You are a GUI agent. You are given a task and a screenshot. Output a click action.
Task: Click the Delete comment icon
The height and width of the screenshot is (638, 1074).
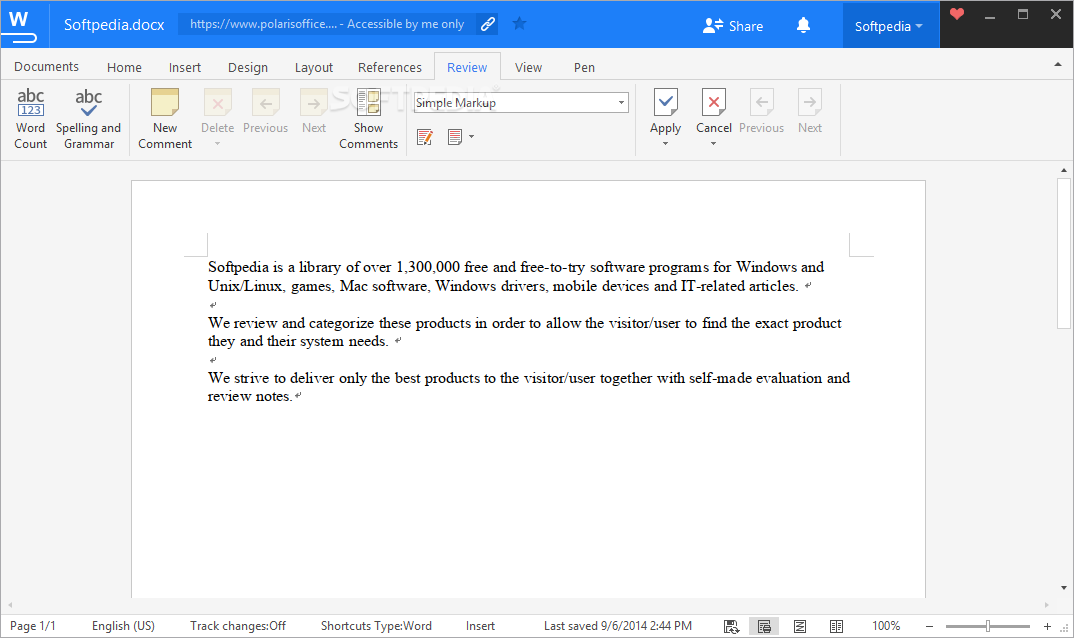(217, 103)
